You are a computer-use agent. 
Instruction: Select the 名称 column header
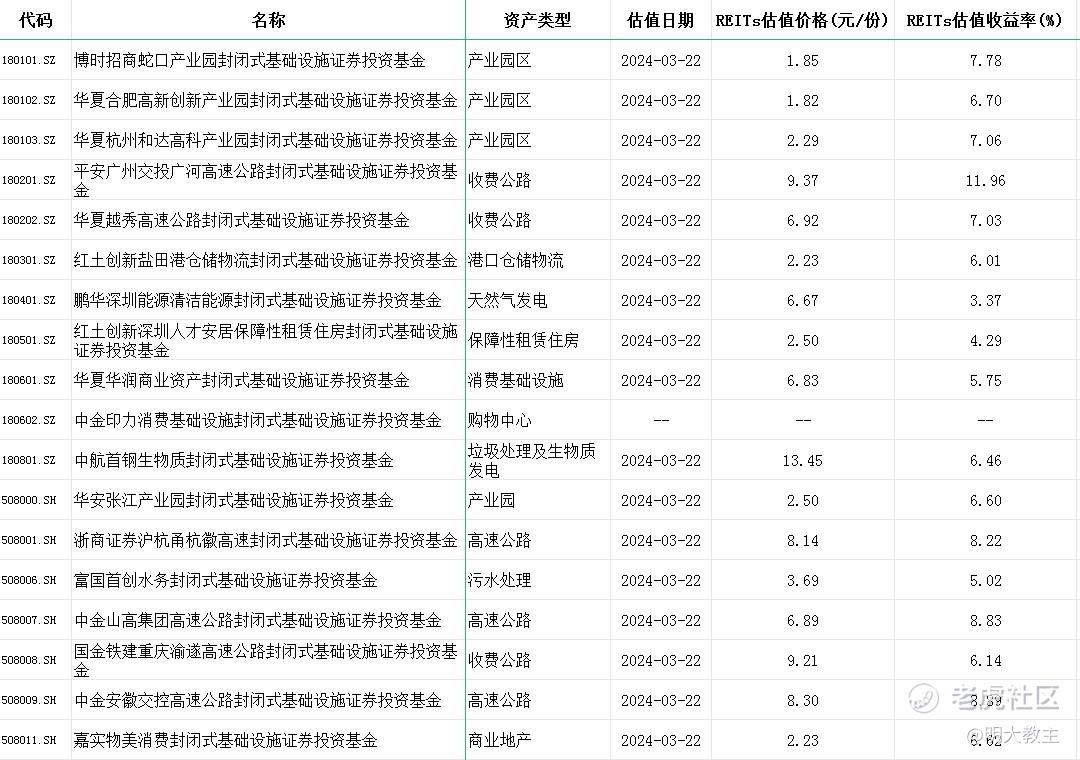(x=268, y=20)
